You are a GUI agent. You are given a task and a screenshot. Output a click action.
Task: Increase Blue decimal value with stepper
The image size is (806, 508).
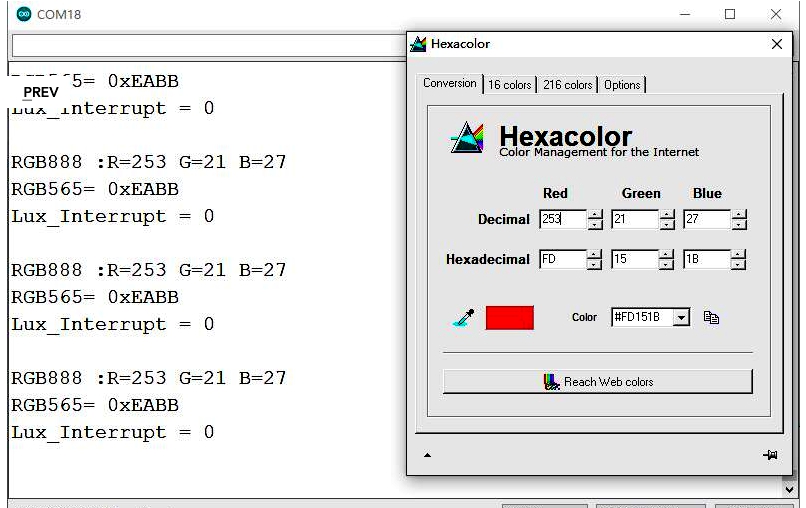[x=739, y=214]
